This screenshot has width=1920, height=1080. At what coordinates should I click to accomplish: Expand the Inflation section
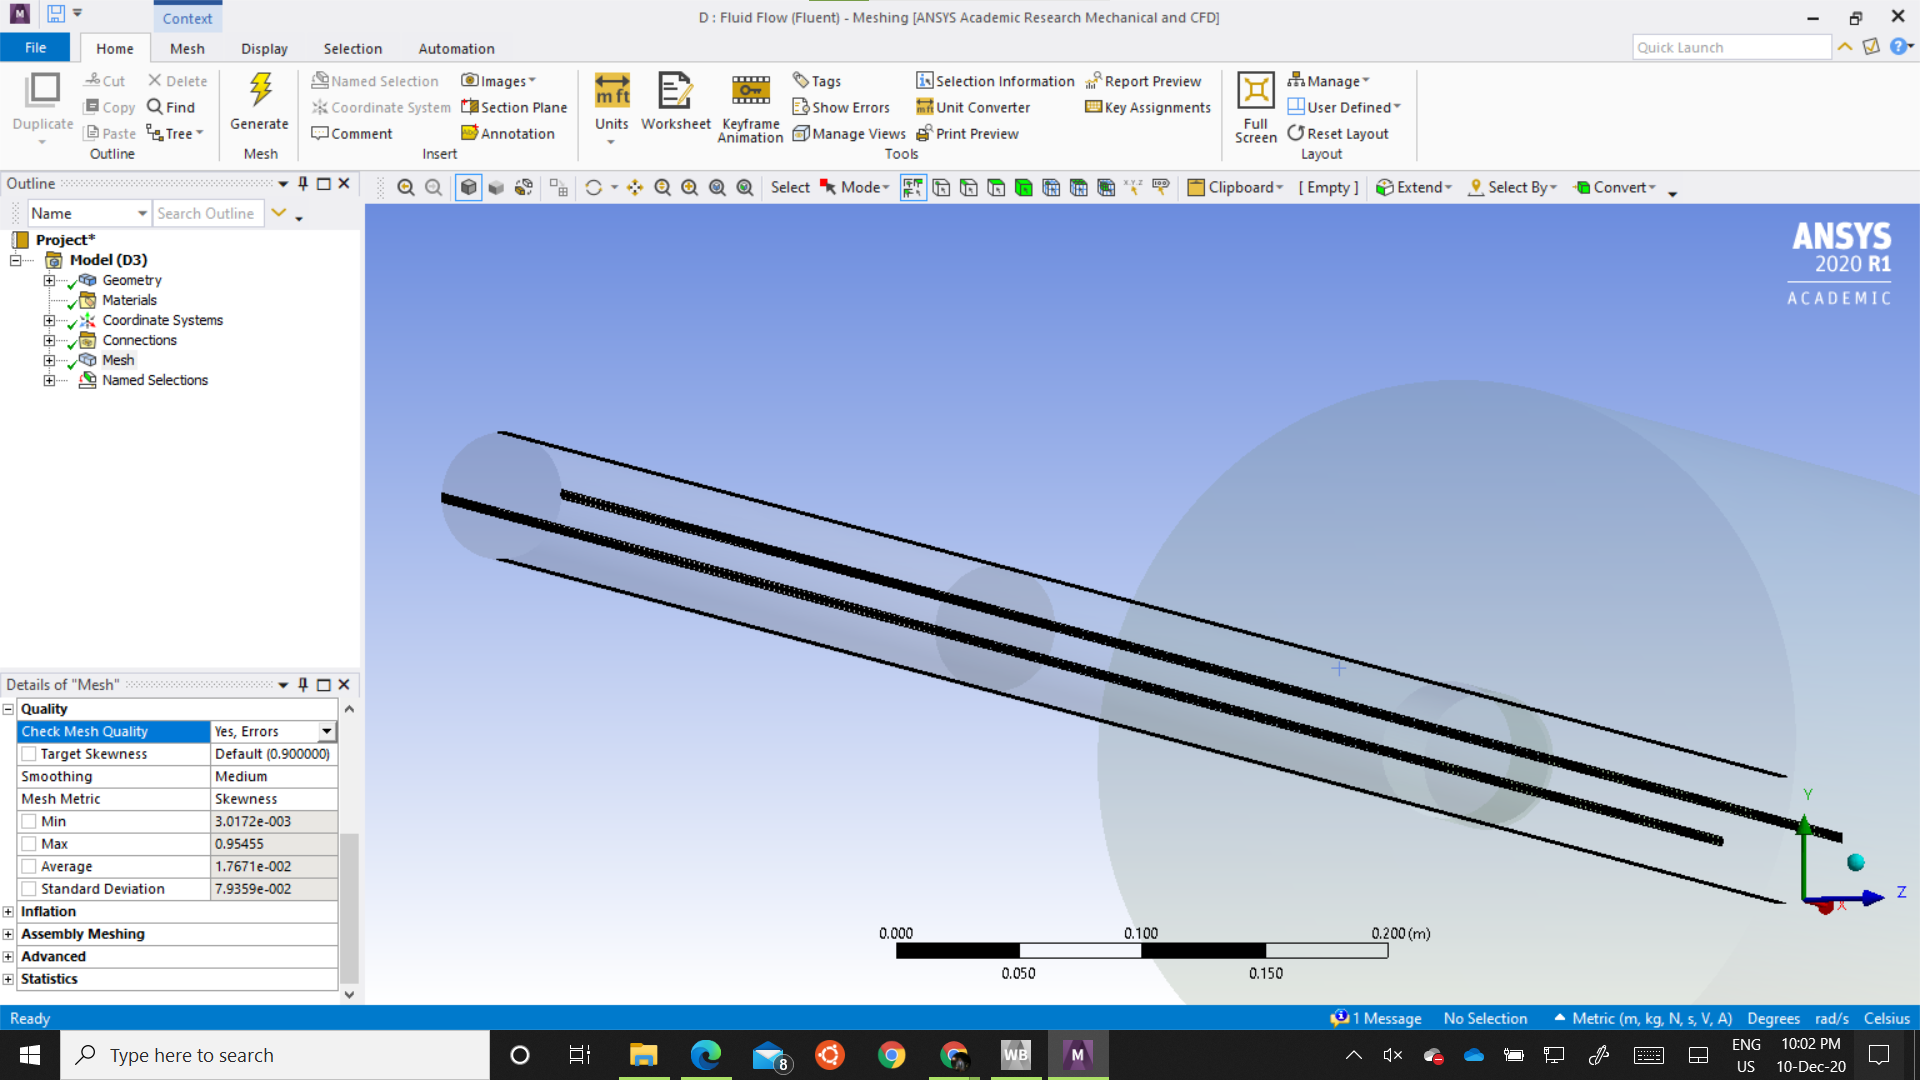8,911
